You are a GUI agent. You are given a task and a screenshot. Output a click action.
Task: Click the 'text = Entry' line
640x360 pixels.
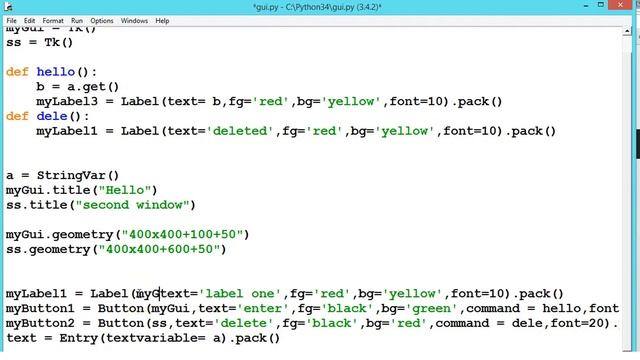(143, 338)
